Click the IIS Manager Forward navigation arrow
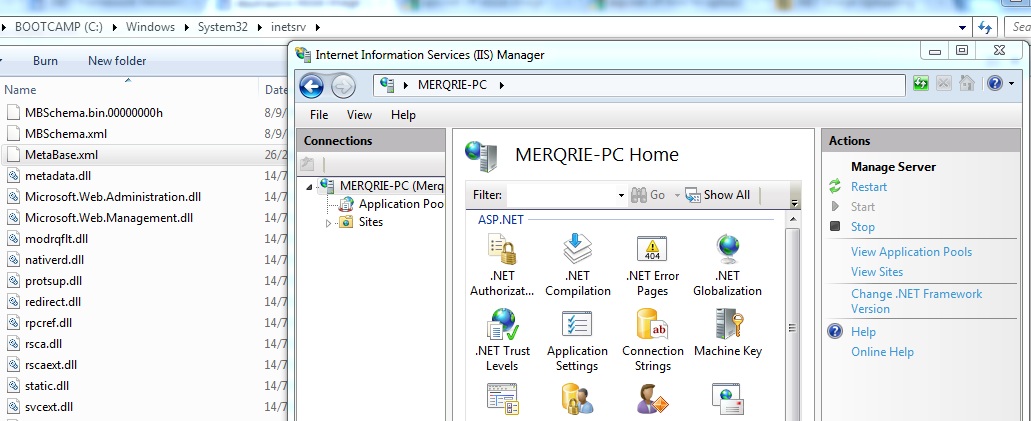 343,86
